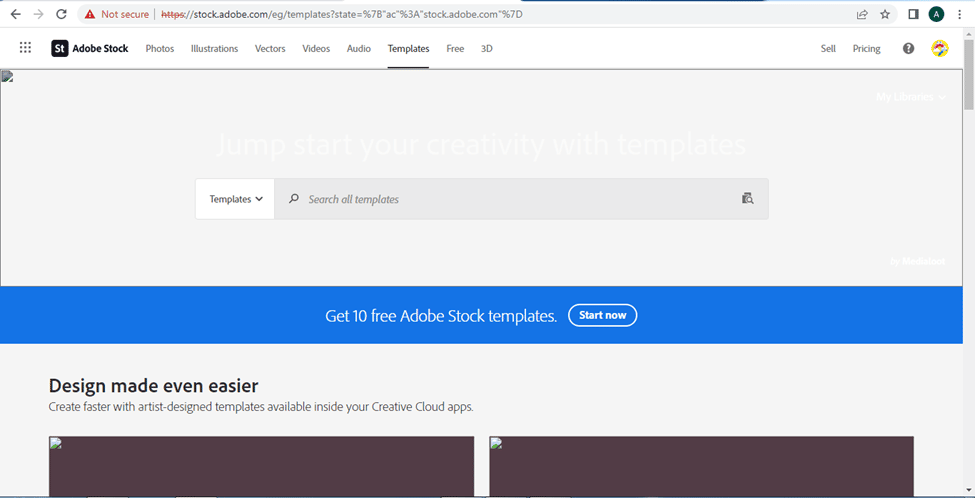Click the by Medialoot credit link
This screenshot has height=498, width=975.
click(918, 262)
